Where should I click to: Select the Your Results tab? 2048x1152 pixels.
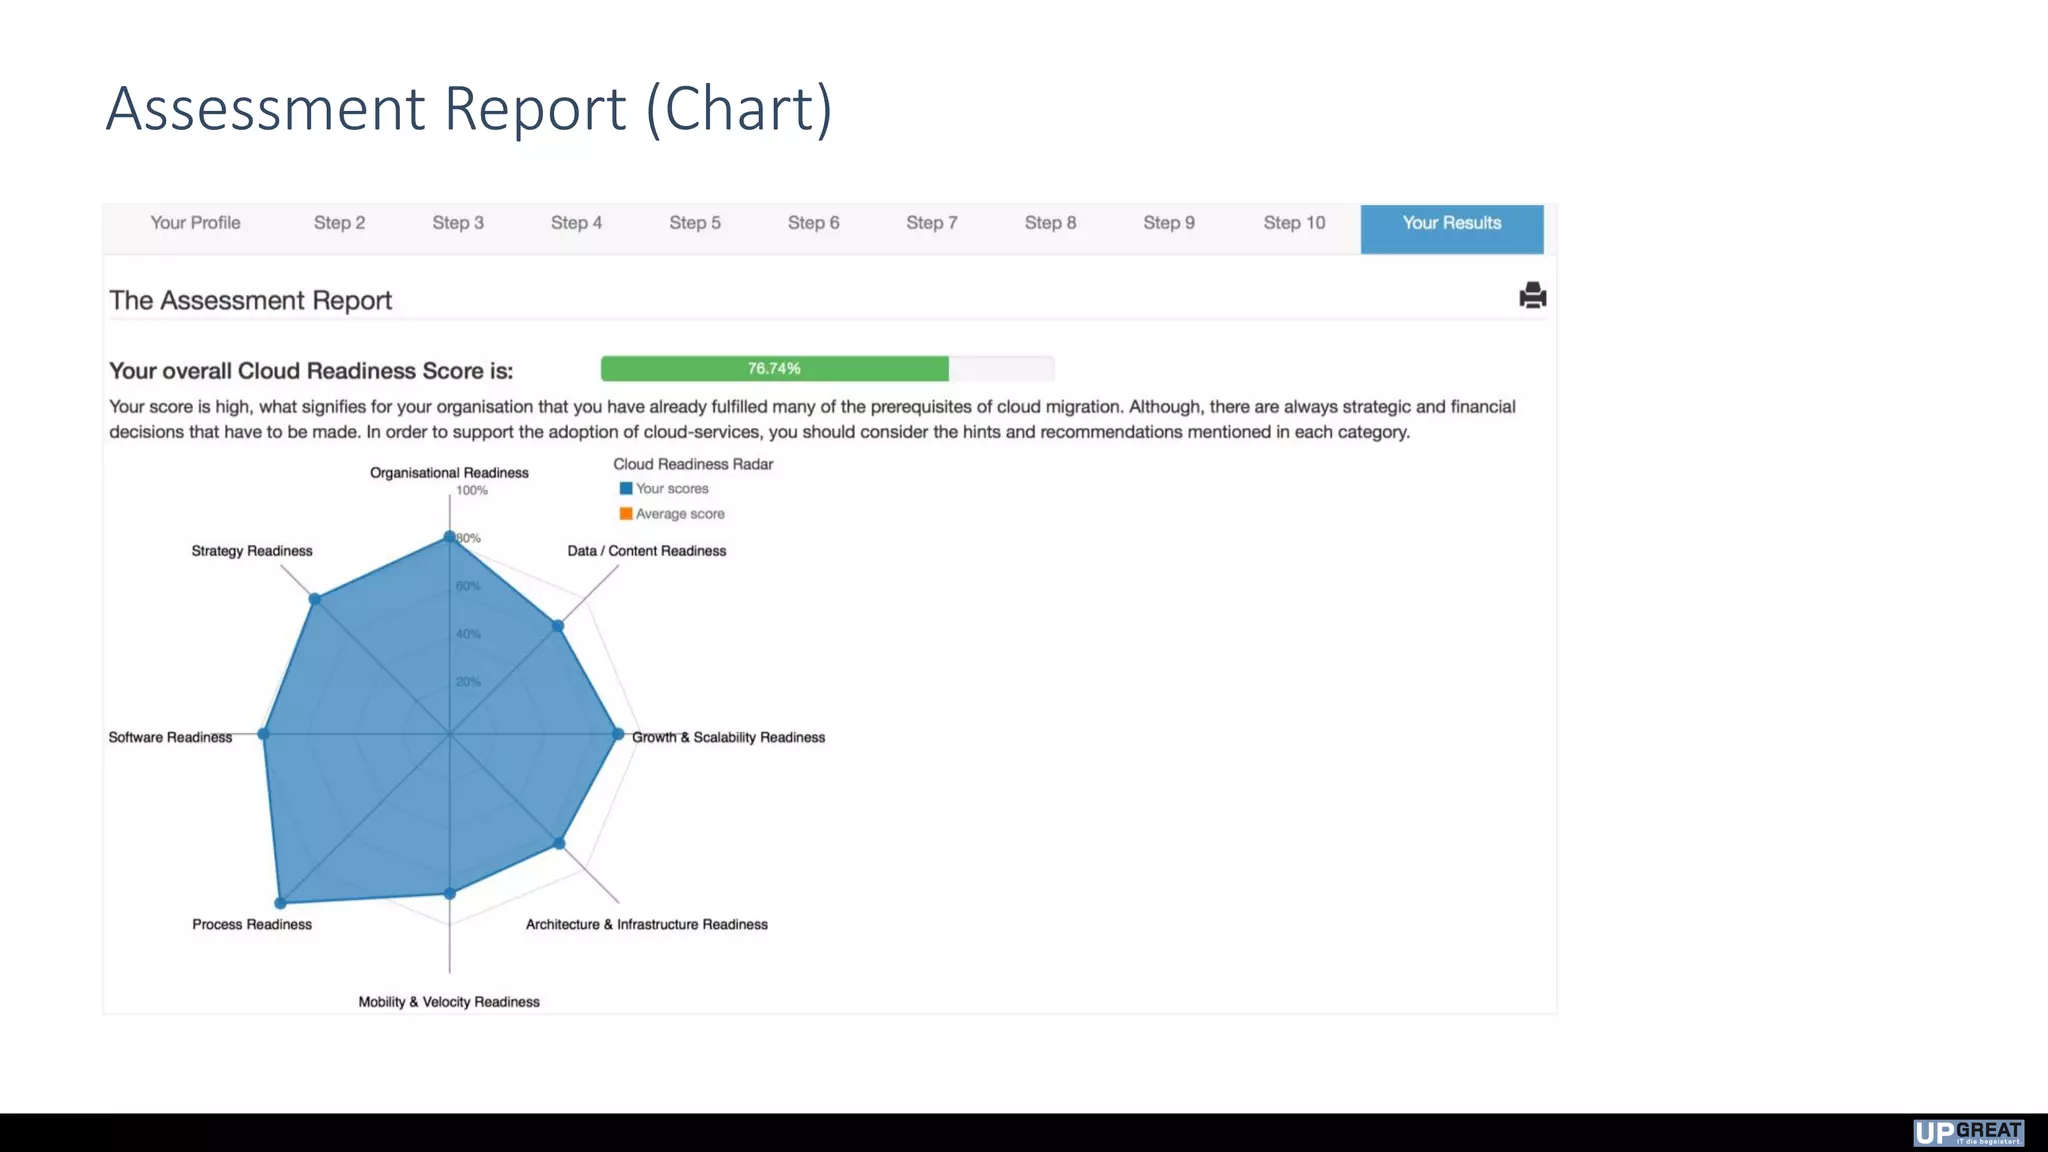[x=1452, y=229]
